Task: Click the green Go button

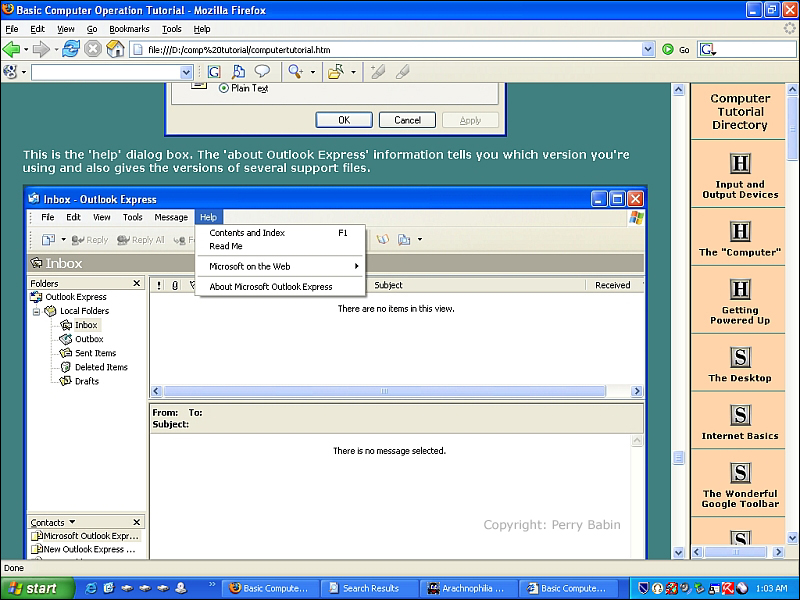Action: 676,49
